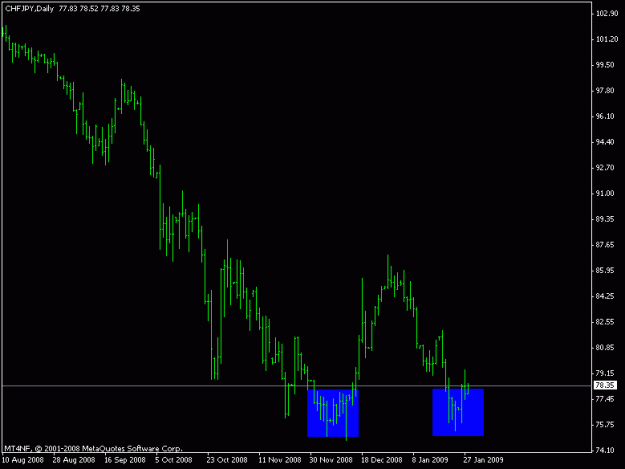Viewport: 625px width, 469px height.
Task: Click the 101.20 price axis label
Action: pos(607,39)
